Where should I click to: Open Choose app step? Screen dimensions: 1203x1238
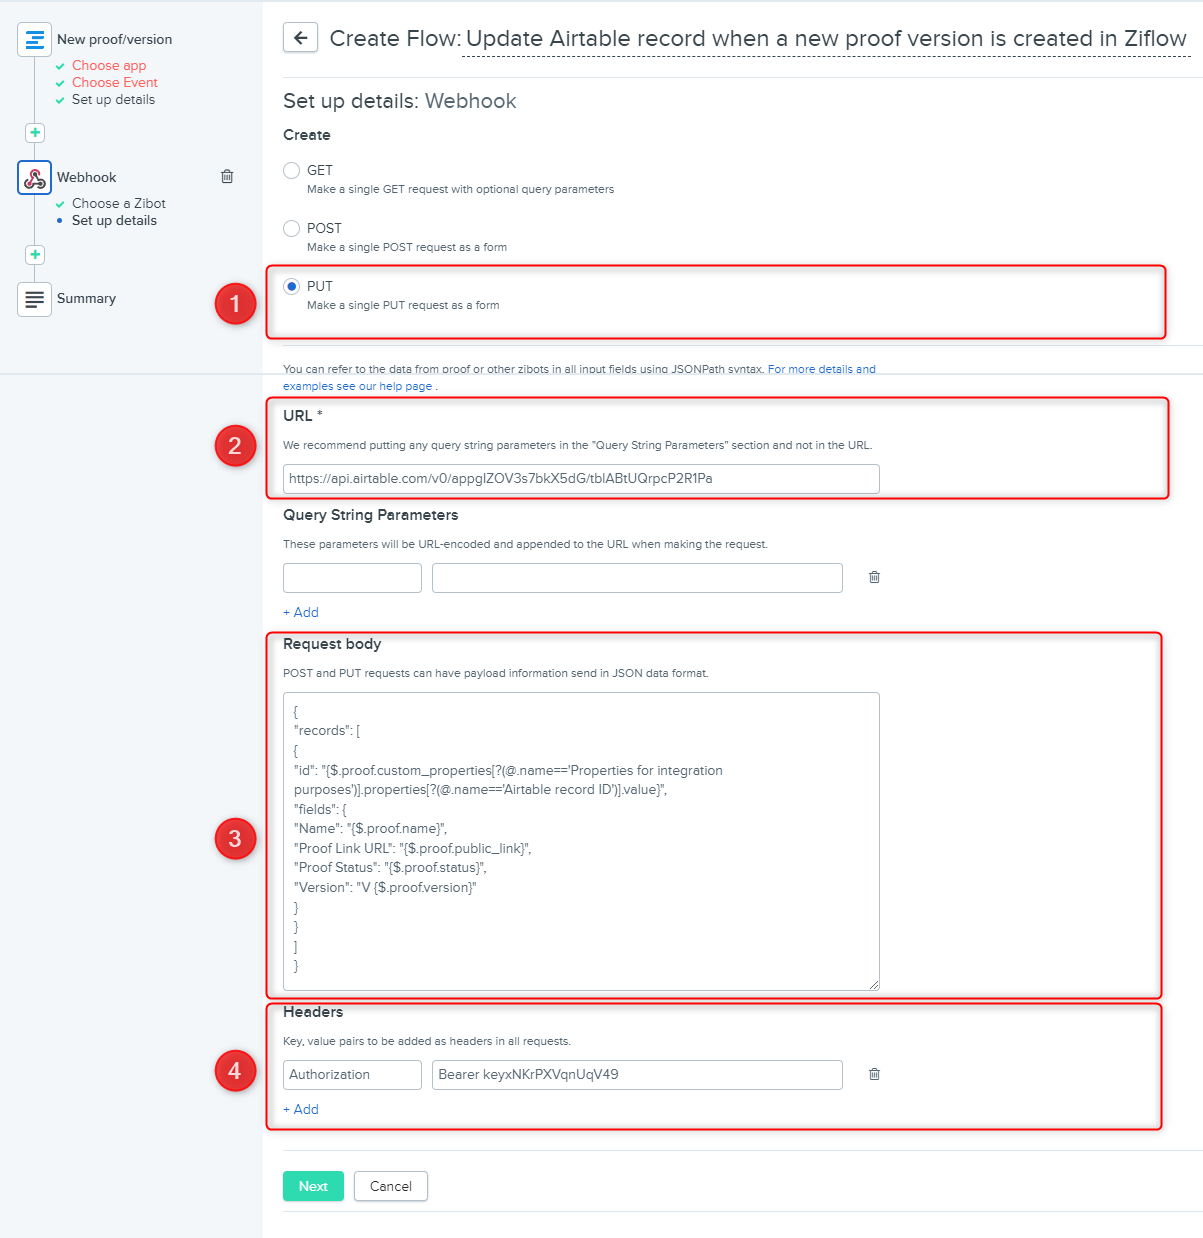point(109,65)
